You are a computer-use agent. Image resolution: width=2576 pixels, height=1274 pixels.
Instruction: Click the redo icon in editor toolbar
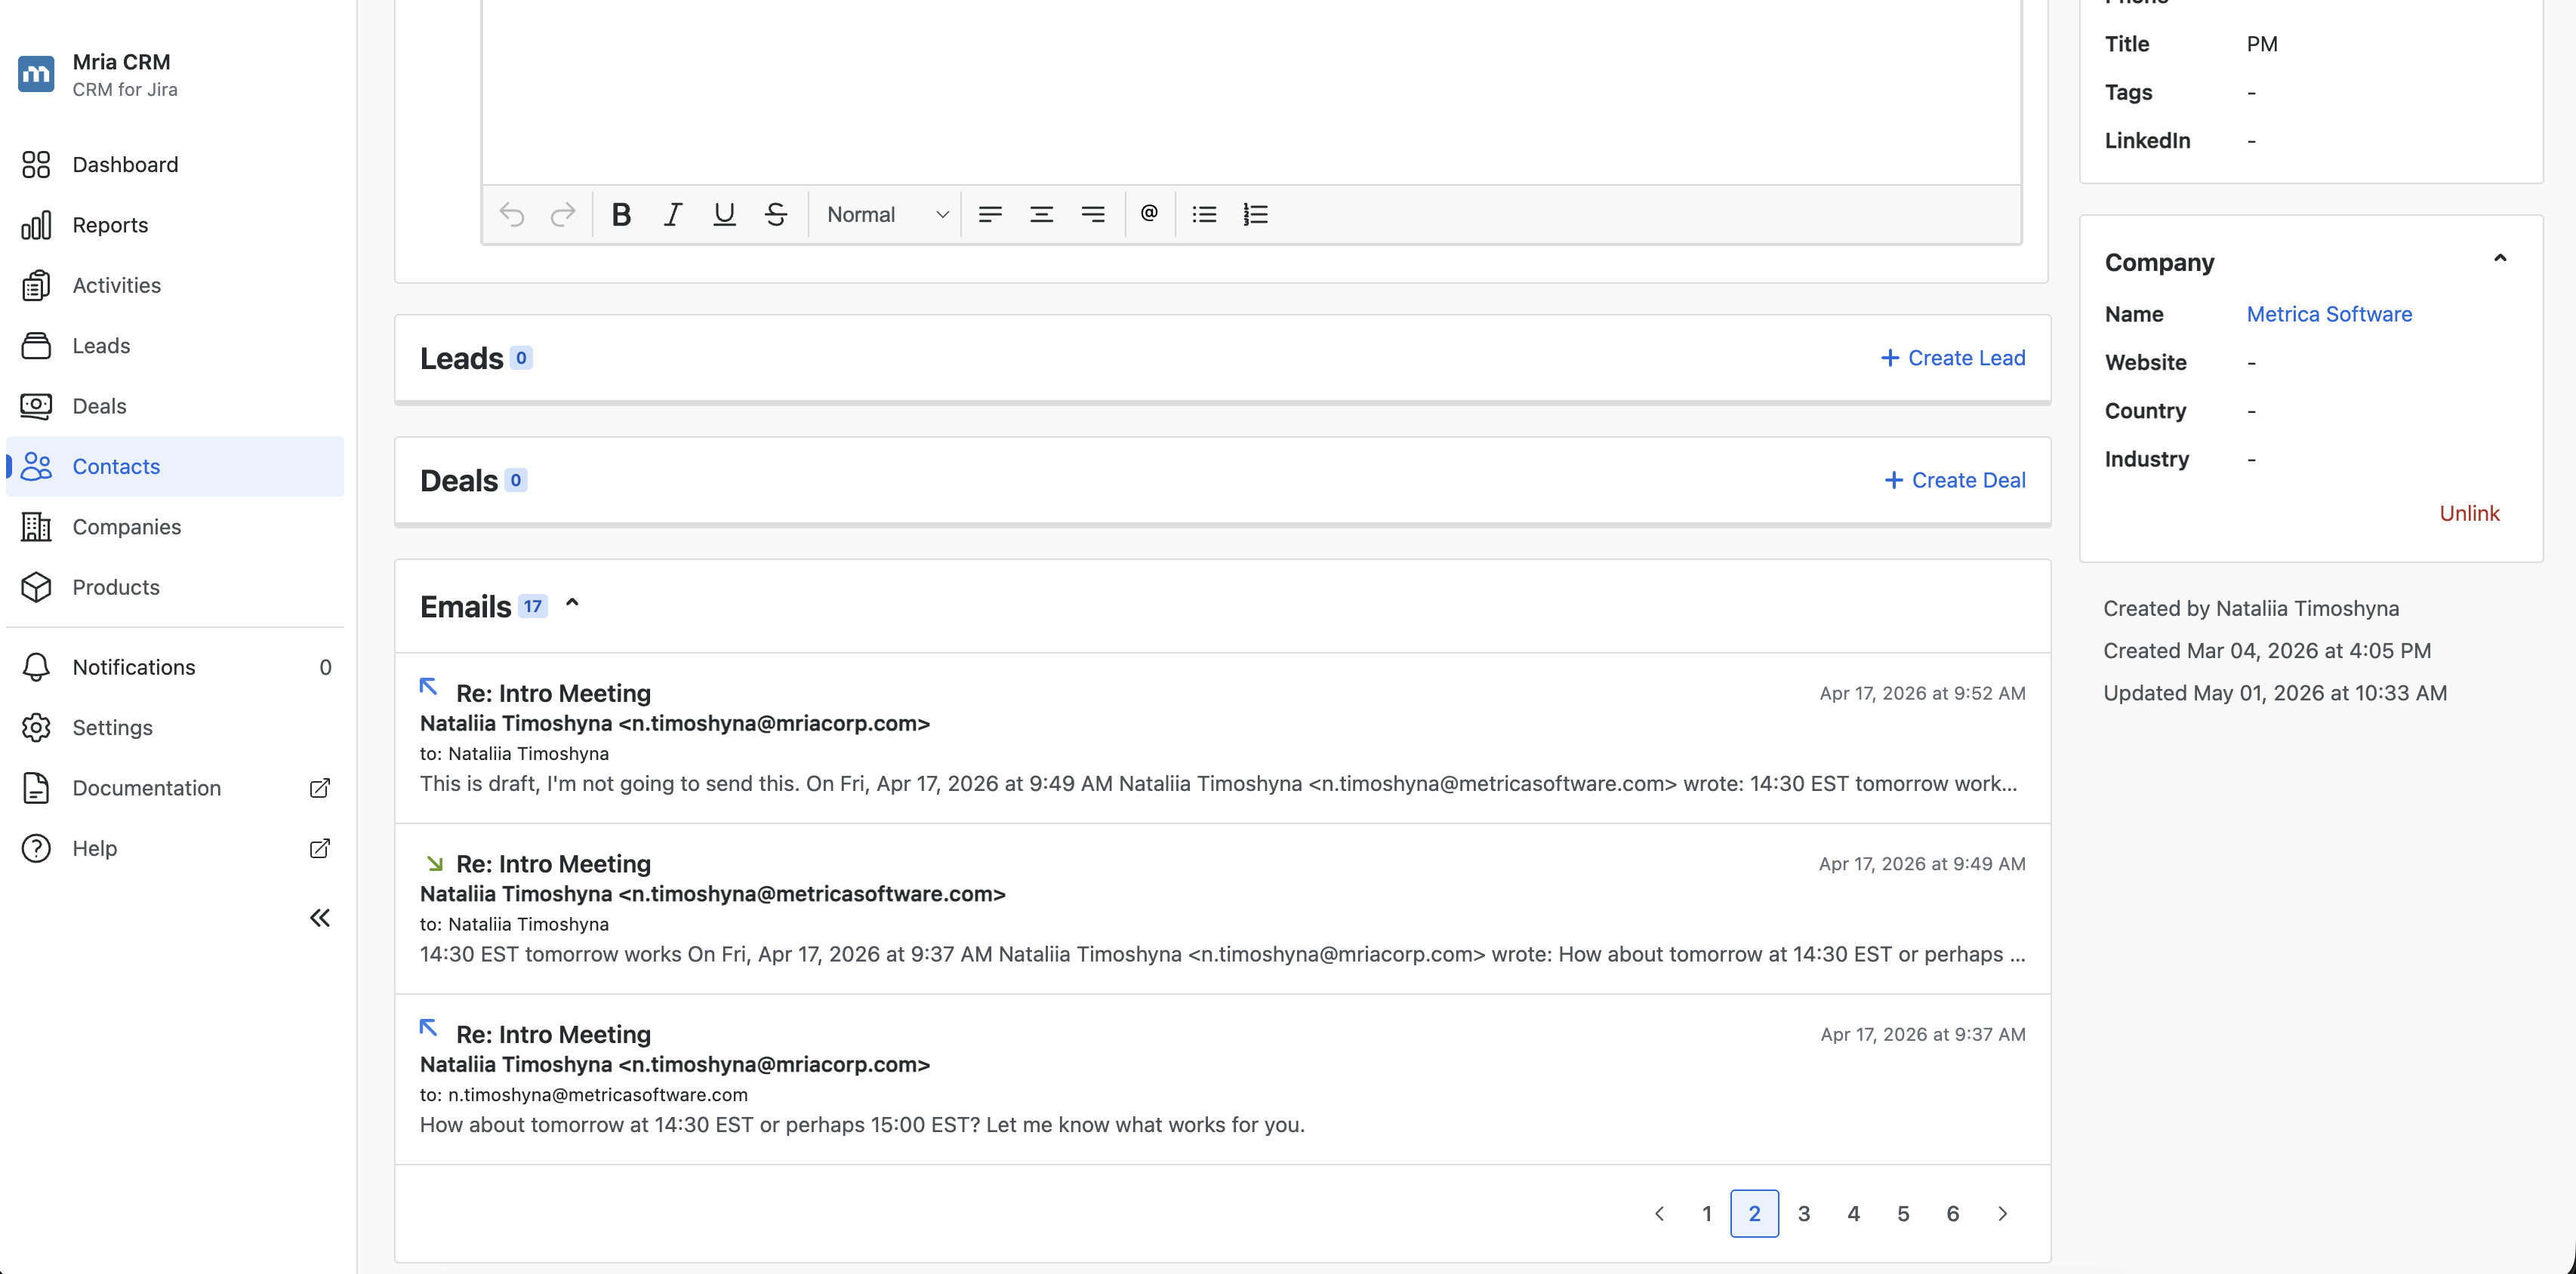click(x=563, y=214)
